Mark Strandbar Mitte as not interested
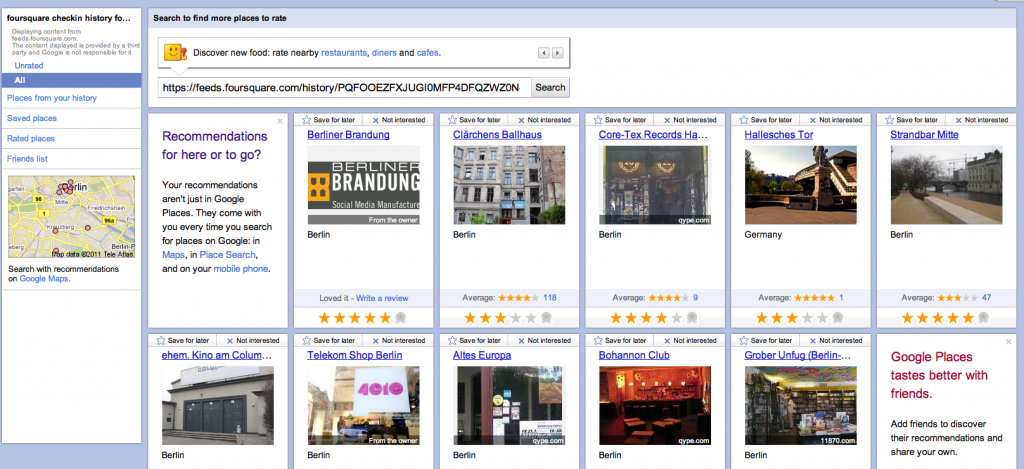 [x=981, y=120]
